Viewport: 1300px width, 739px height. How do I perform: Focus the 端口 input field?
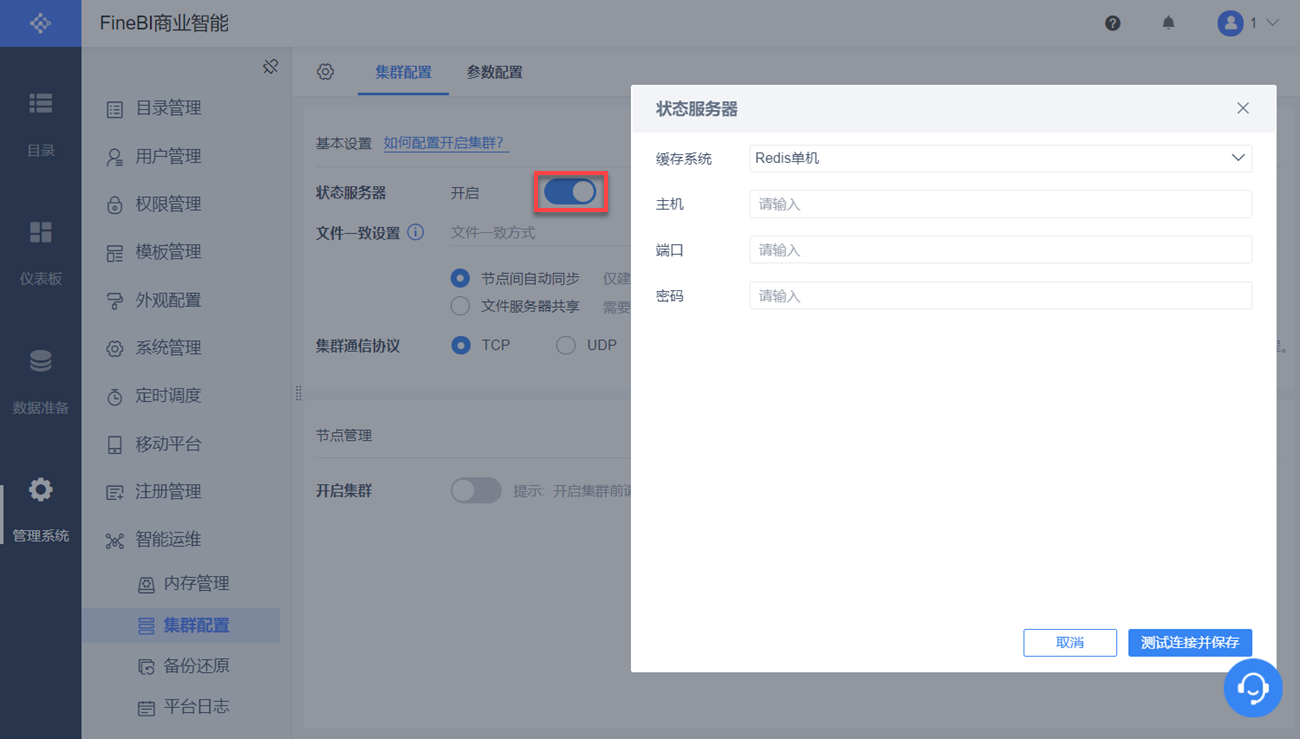1000,250
